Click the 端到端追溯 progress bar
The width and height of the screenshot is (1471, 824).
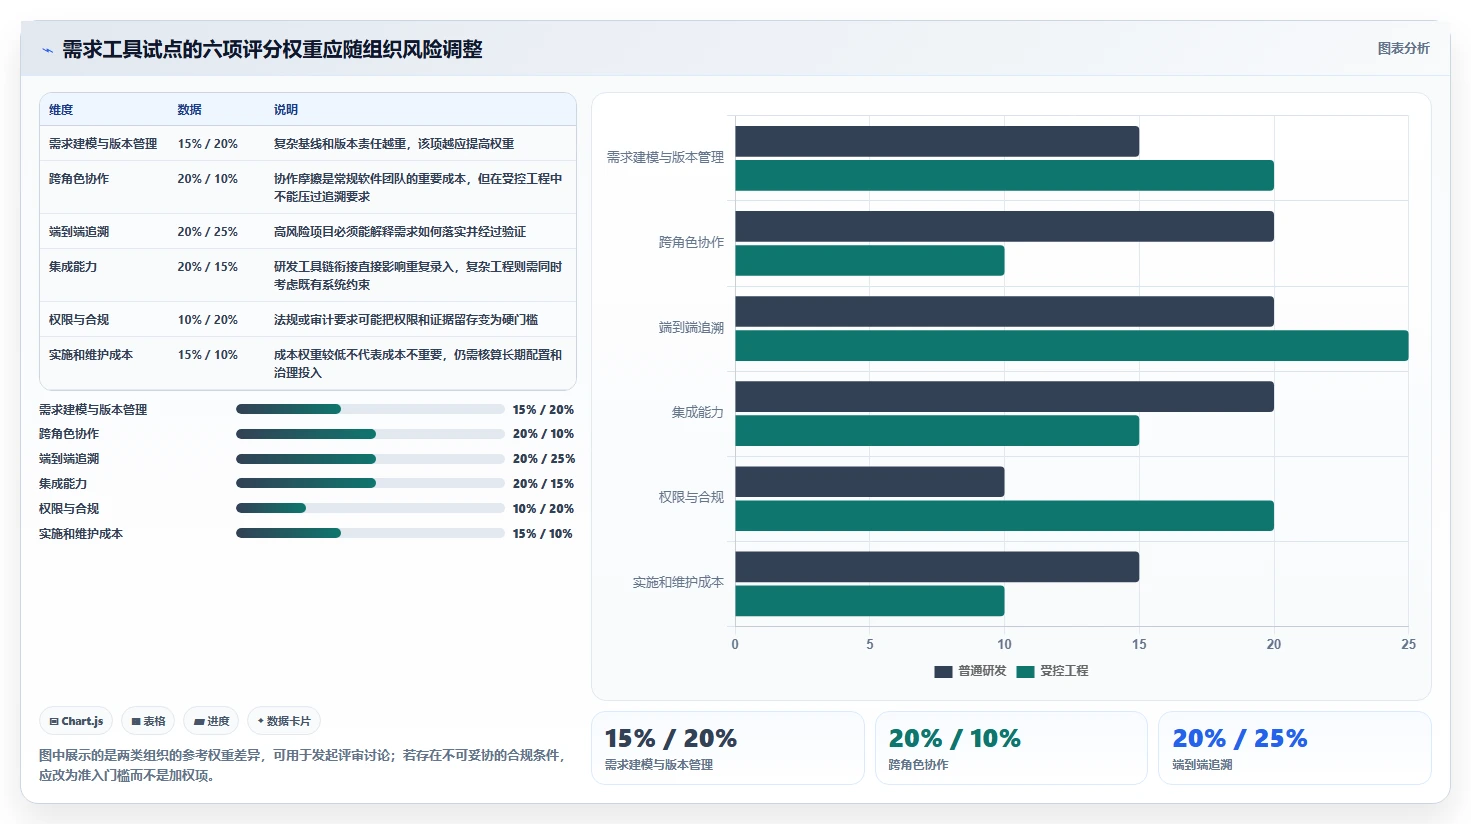click(x=370, y=459)
